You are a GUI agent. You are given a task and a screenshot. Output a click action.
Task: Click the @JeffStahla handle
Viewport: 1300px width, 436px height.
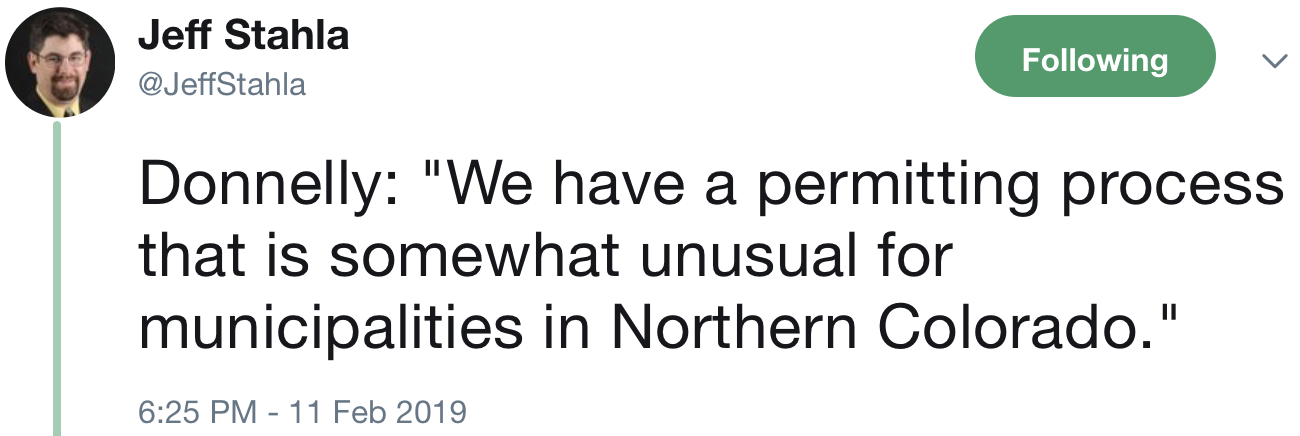[x=221, y=85]
